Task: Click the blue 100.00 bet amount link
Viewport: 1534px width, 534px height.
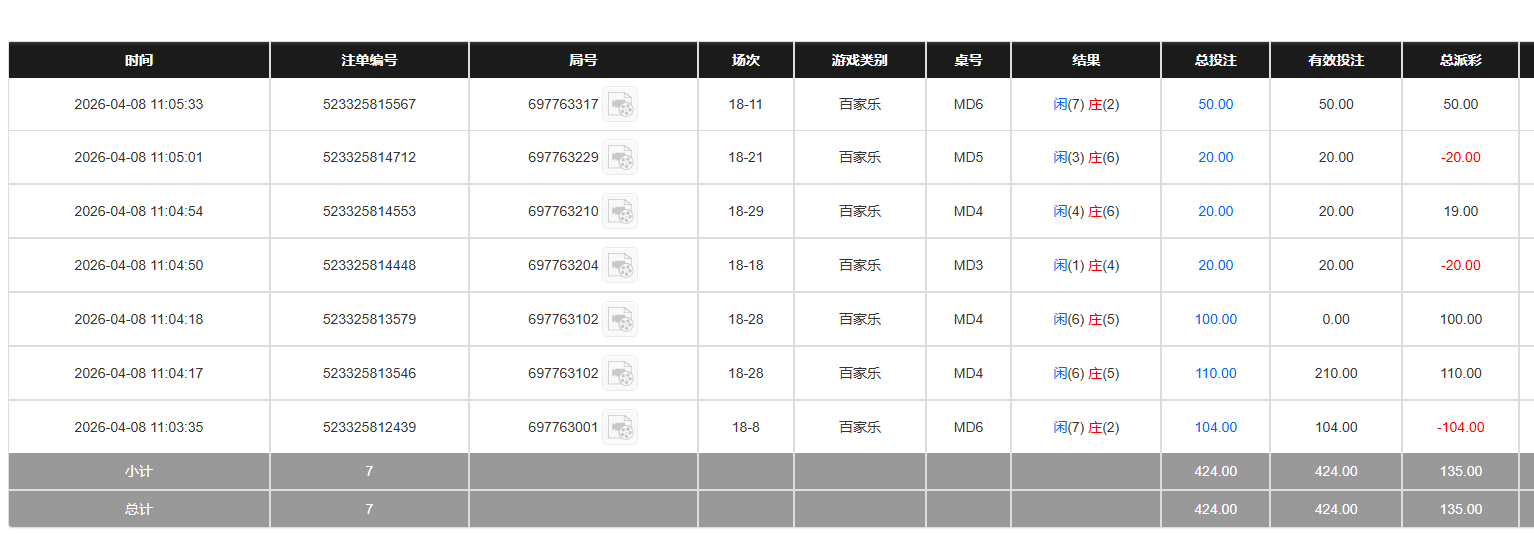Action: pyautogui.click(x=1215, y=319)
